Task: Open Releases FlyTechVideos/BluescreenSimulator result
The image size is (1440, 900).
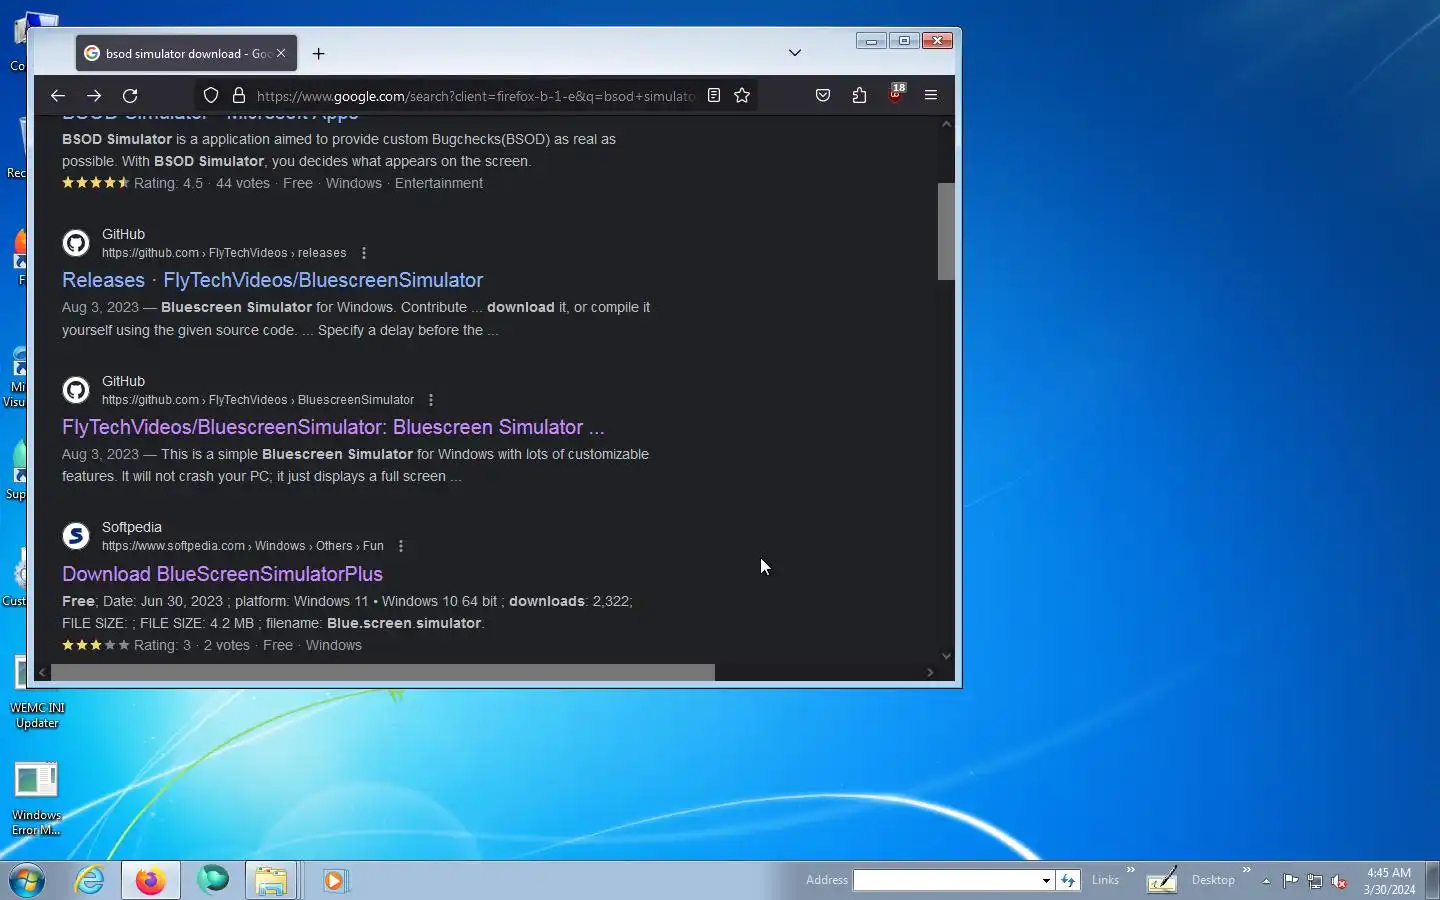Action: click(x=272, y=280)
